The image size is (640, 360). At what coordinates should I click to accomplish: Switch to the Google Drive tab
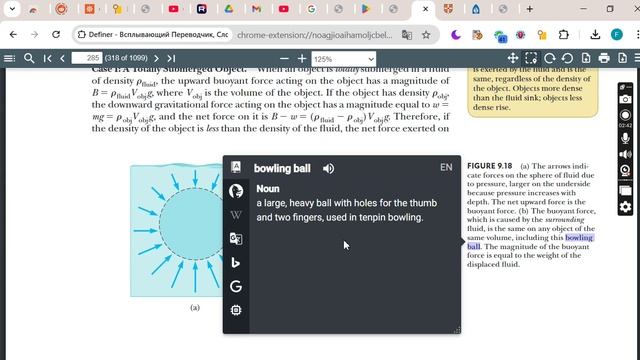click(229, 9)
